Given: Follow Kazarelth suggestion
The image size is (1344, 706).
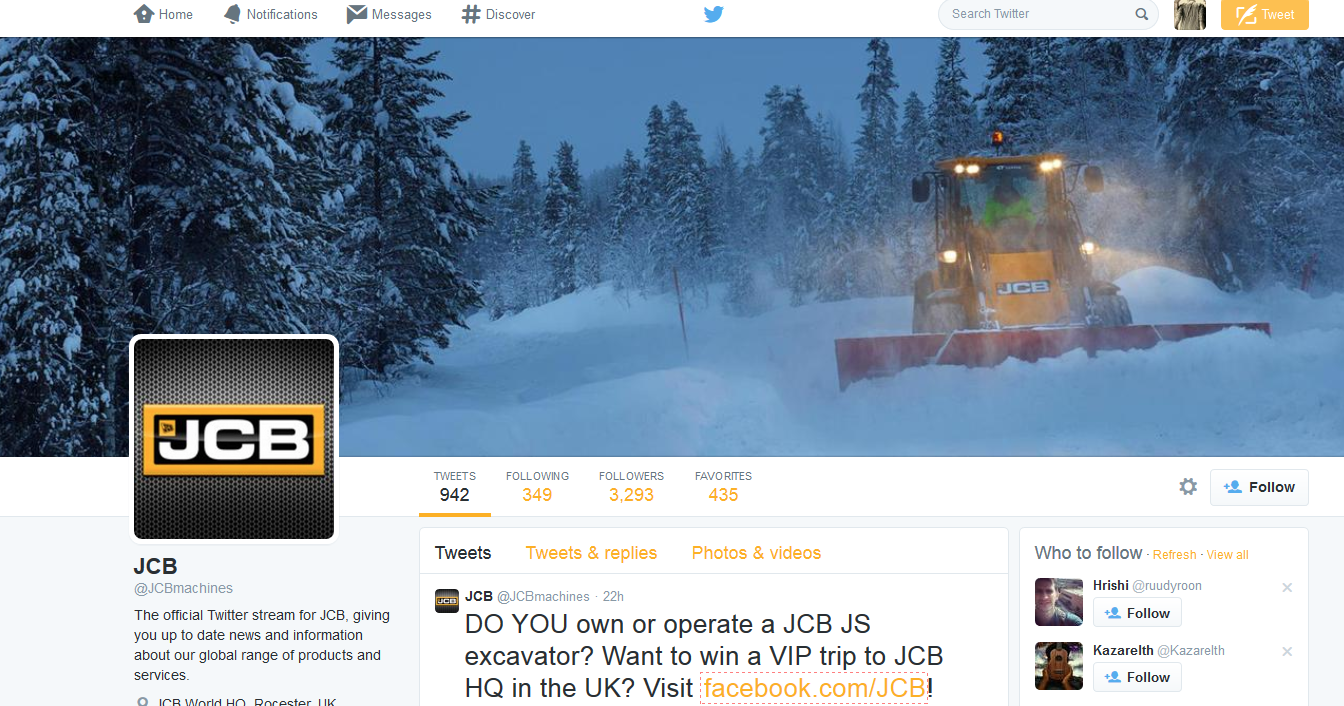Looking at the screenshot, I should (1137, 677).
